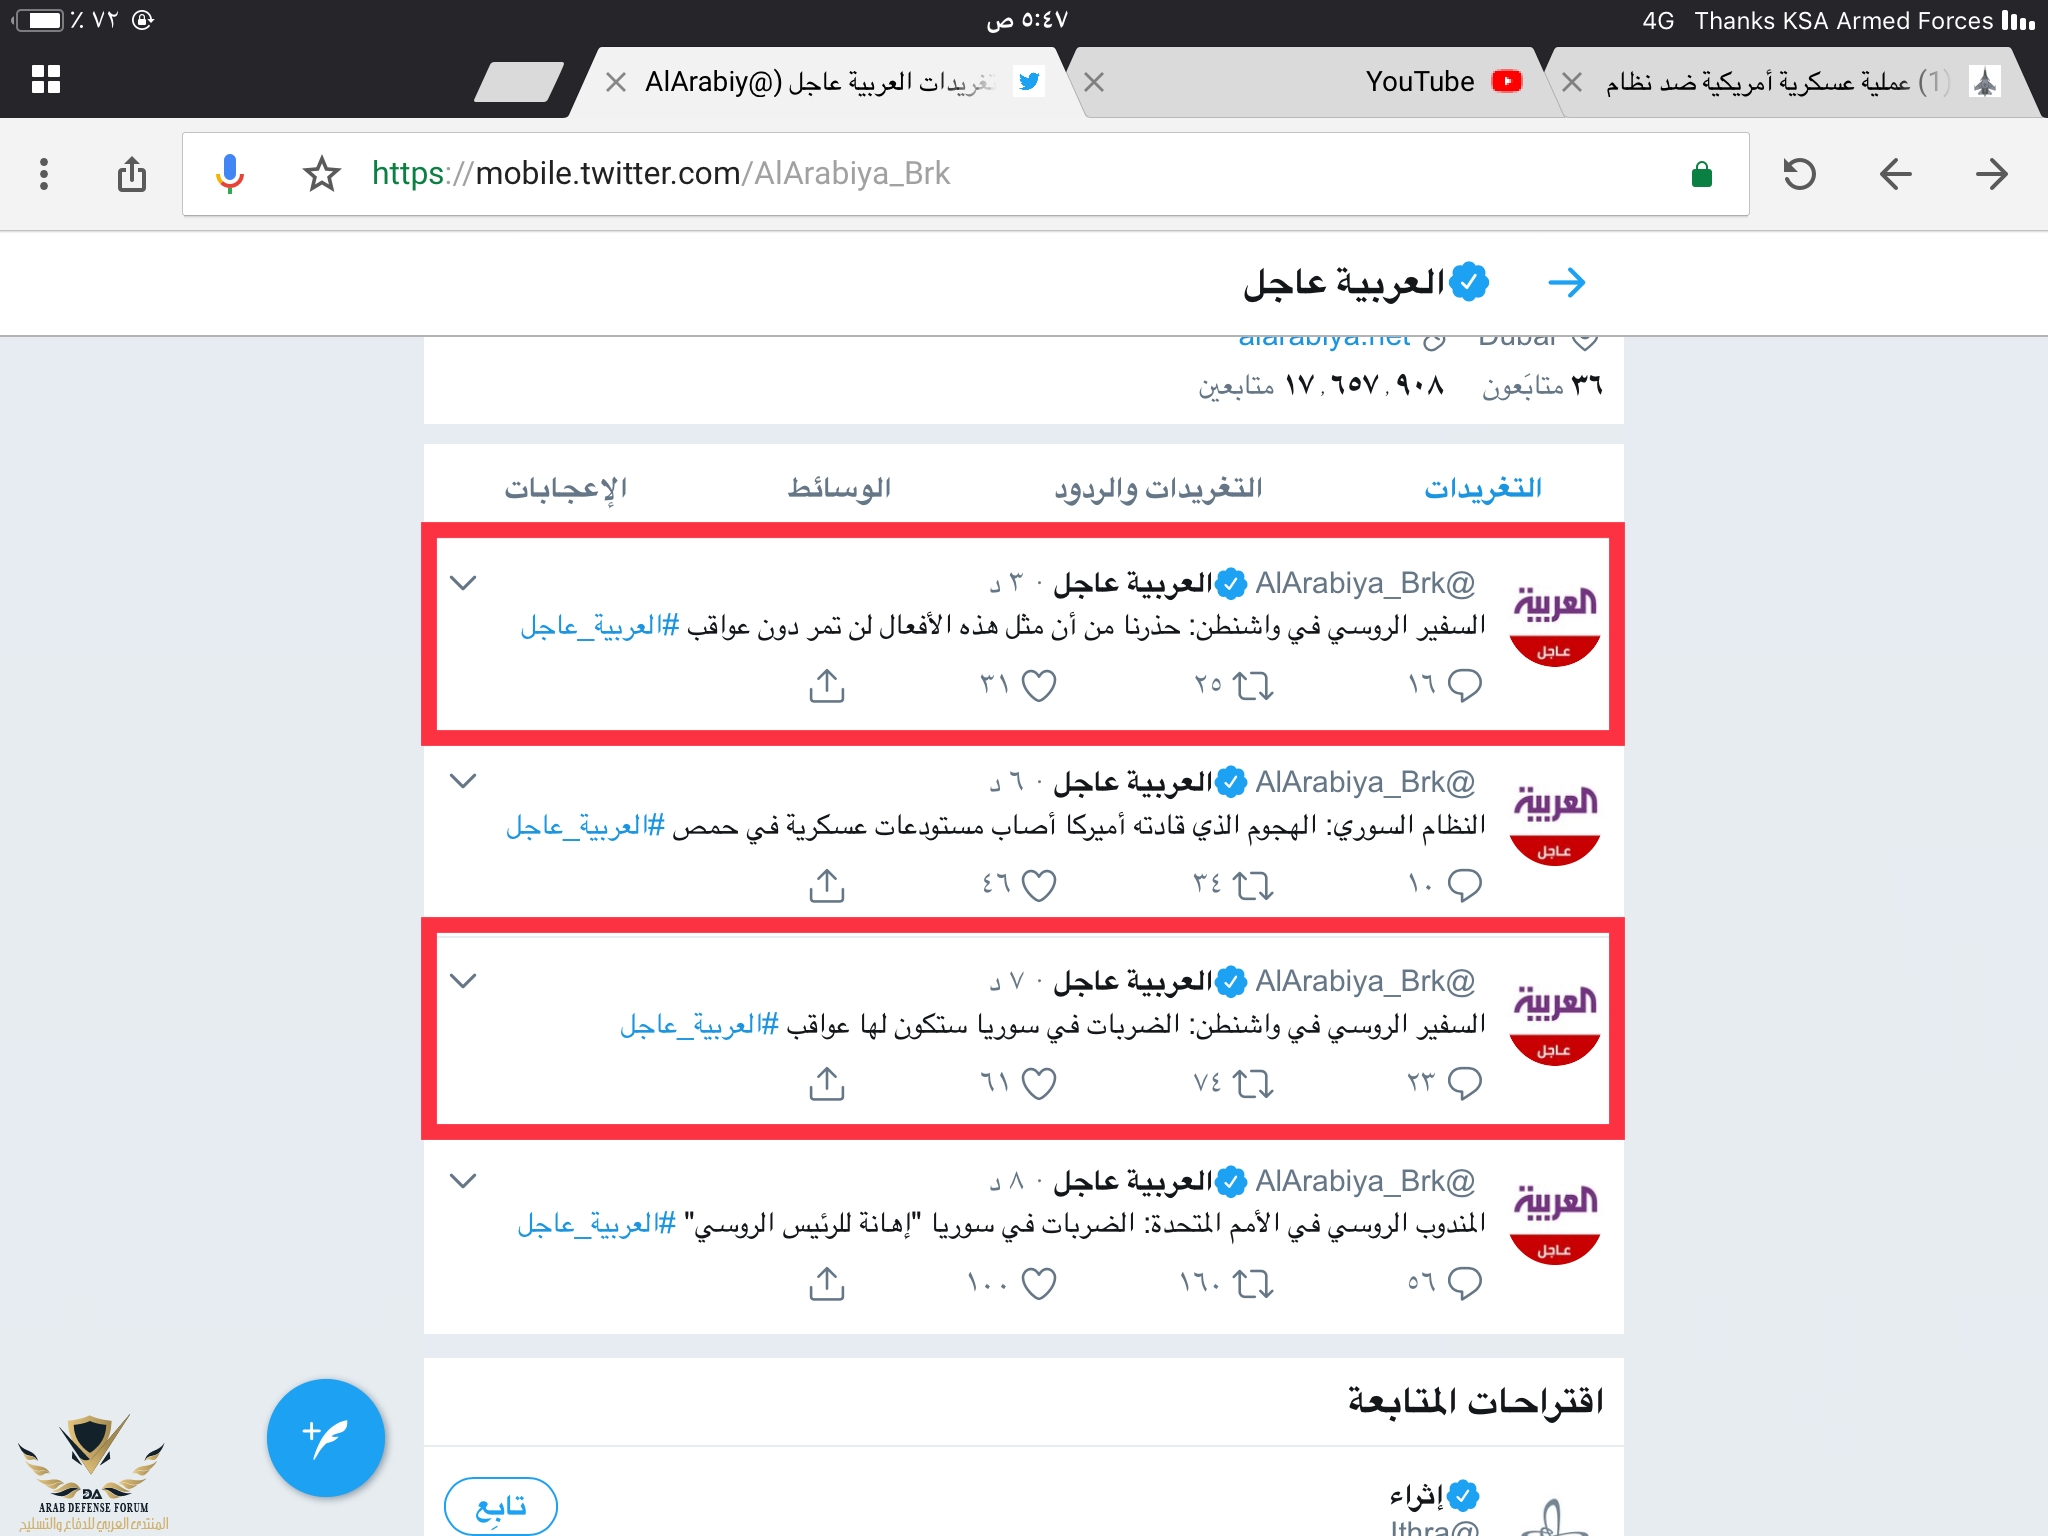2048x1536 pixels.
Task: Open the #العربية_عاجل hashtag in the first tweet
Action: point(600,627)
